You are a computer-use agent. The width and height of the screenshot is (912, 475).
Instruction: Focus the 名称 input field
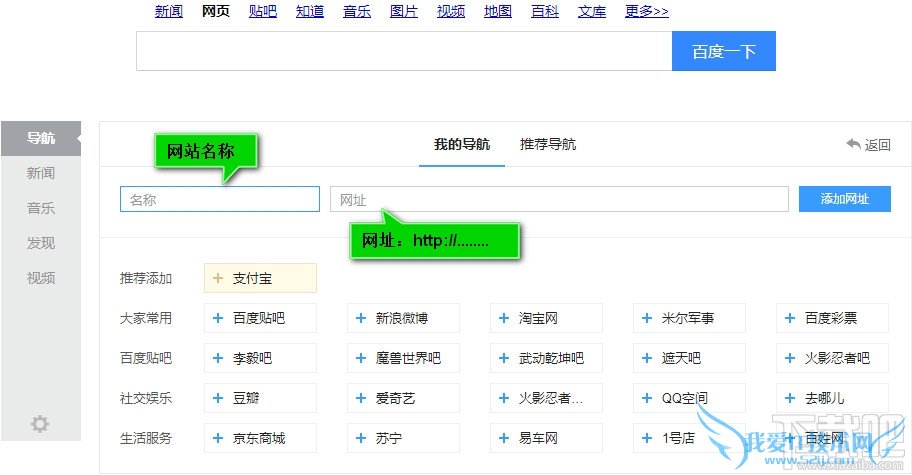[x=220, y=199]
